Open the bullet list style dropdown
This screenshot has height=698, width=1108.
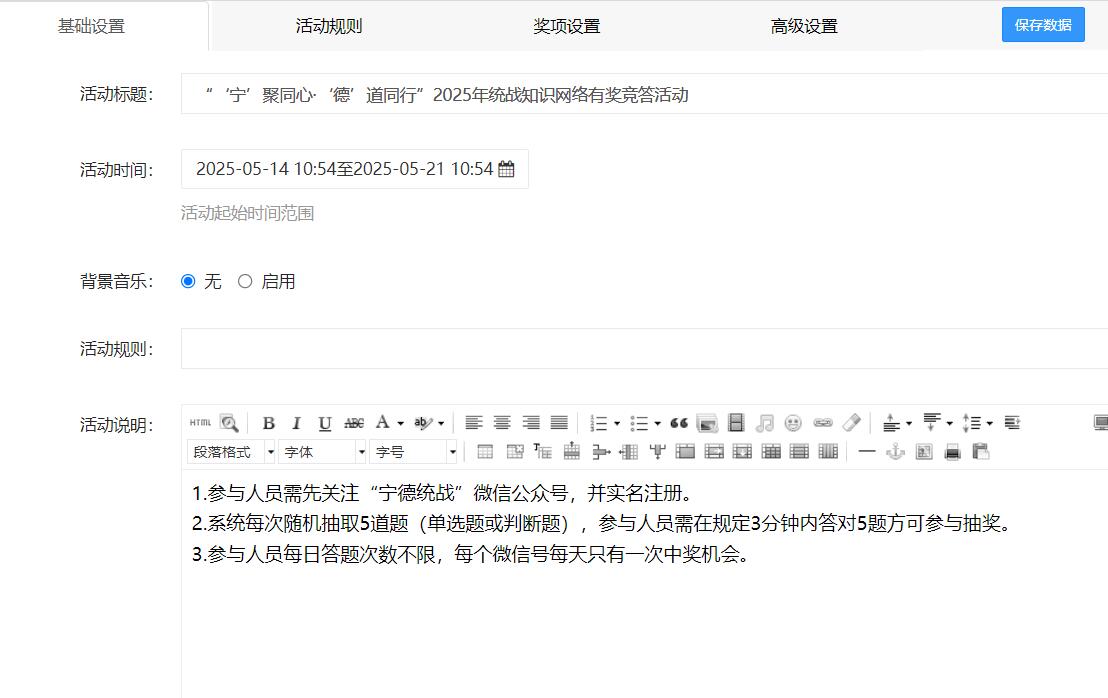pyautogui.click(x=657, y=424)
